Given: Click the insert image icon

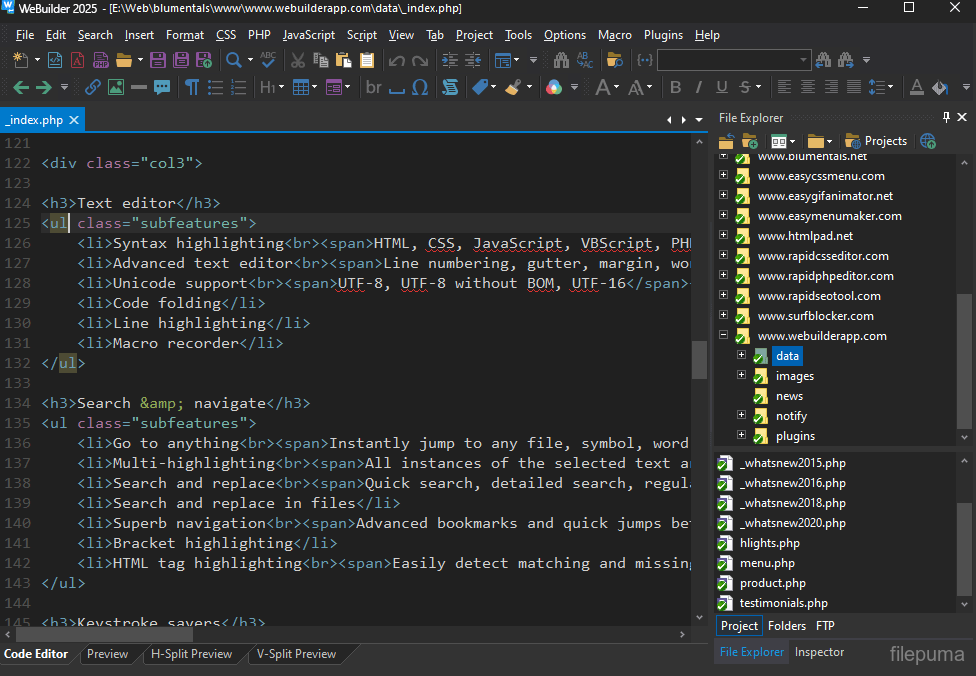Looking at the screenshot, I should point(115,87).
